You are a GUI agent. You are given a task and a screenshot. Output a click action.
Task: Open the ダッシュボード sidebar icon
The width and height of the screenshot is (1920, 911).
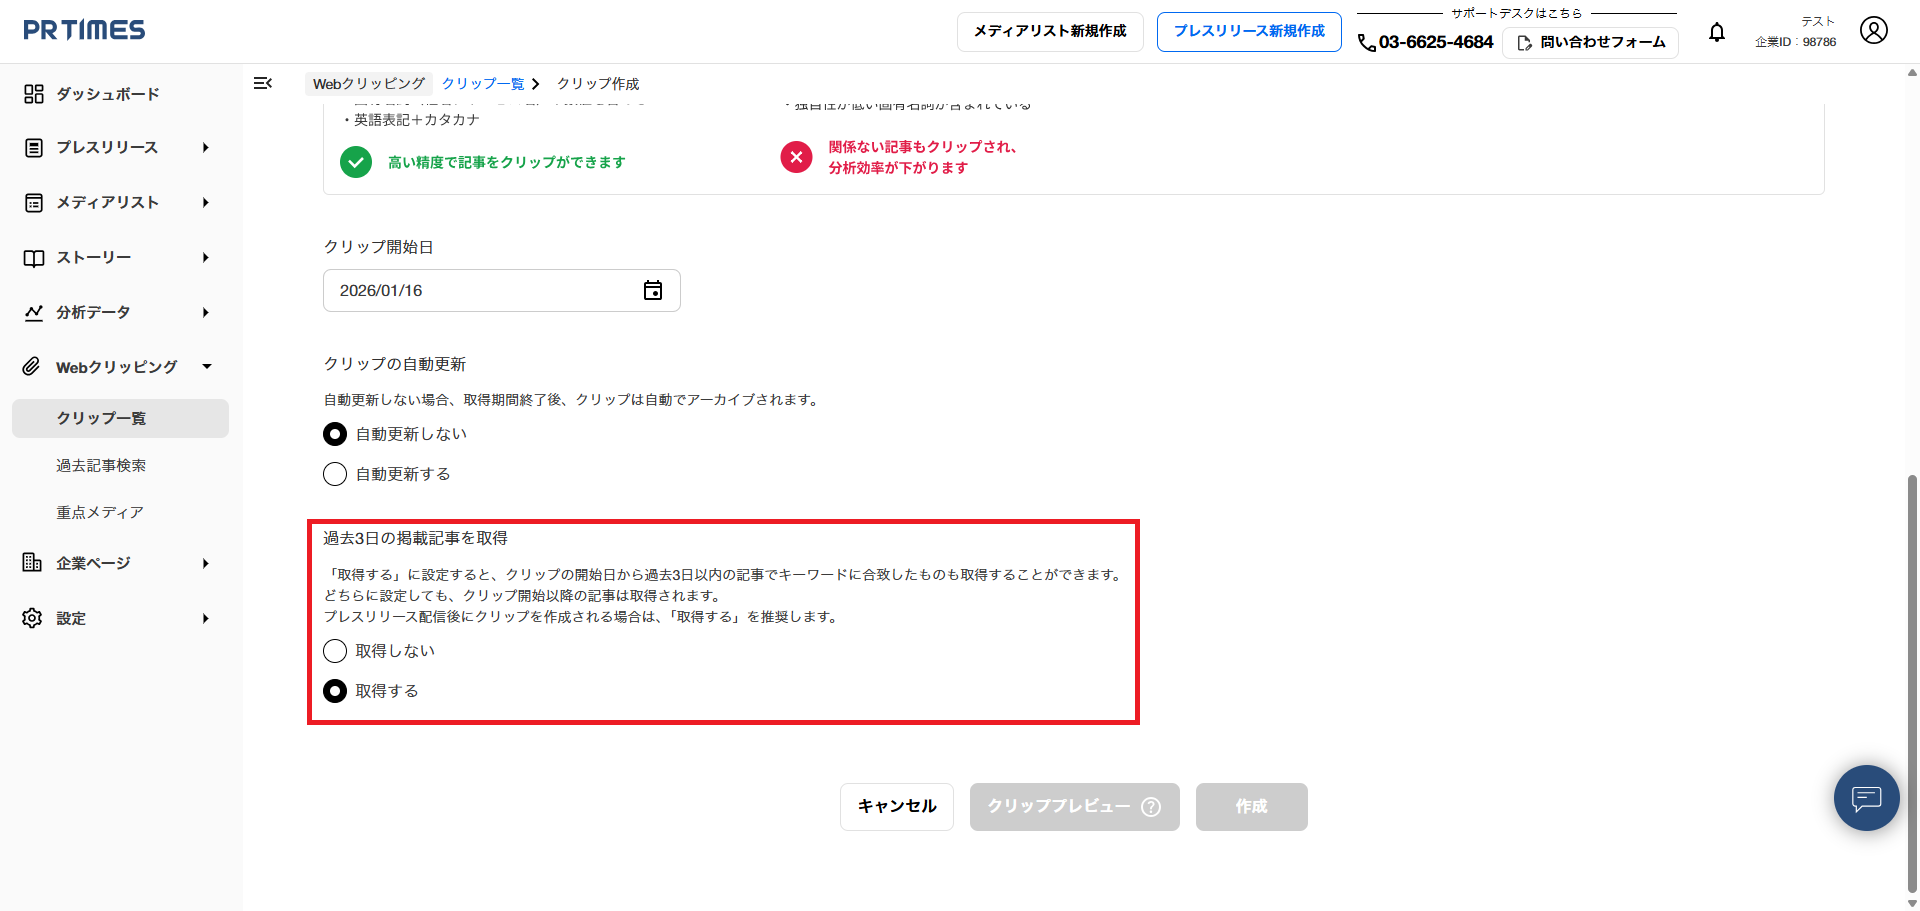[33, 93]
